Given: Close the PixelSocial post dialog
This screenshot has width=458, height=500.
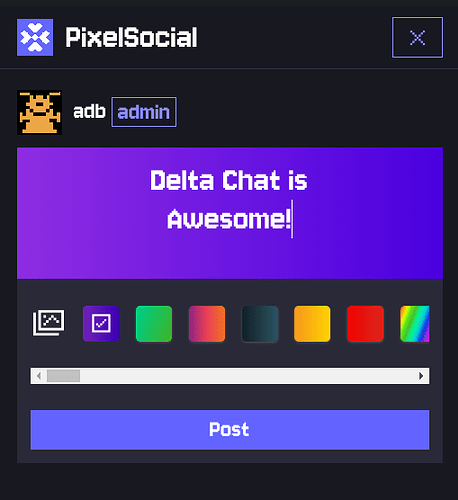Looking at the screenshot, I should coord(417,37).
